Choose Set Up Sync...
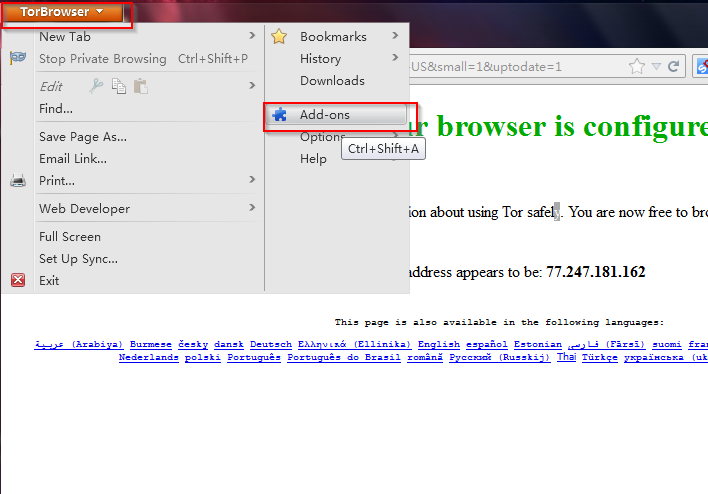The height and width of the screenshot is (494, 708). click(78, 259)
